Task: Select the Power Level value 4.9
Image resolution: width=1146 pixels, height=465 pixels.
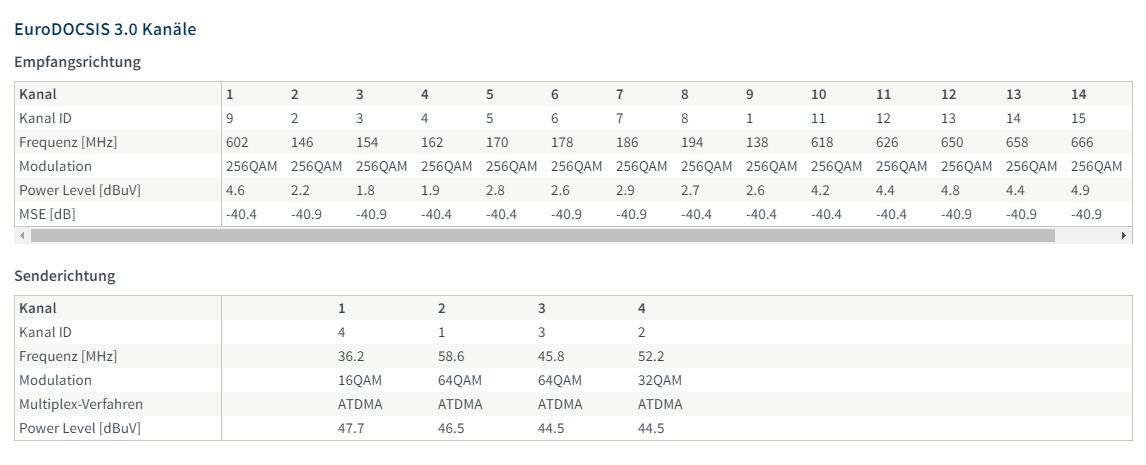Action: point(1079,191)
